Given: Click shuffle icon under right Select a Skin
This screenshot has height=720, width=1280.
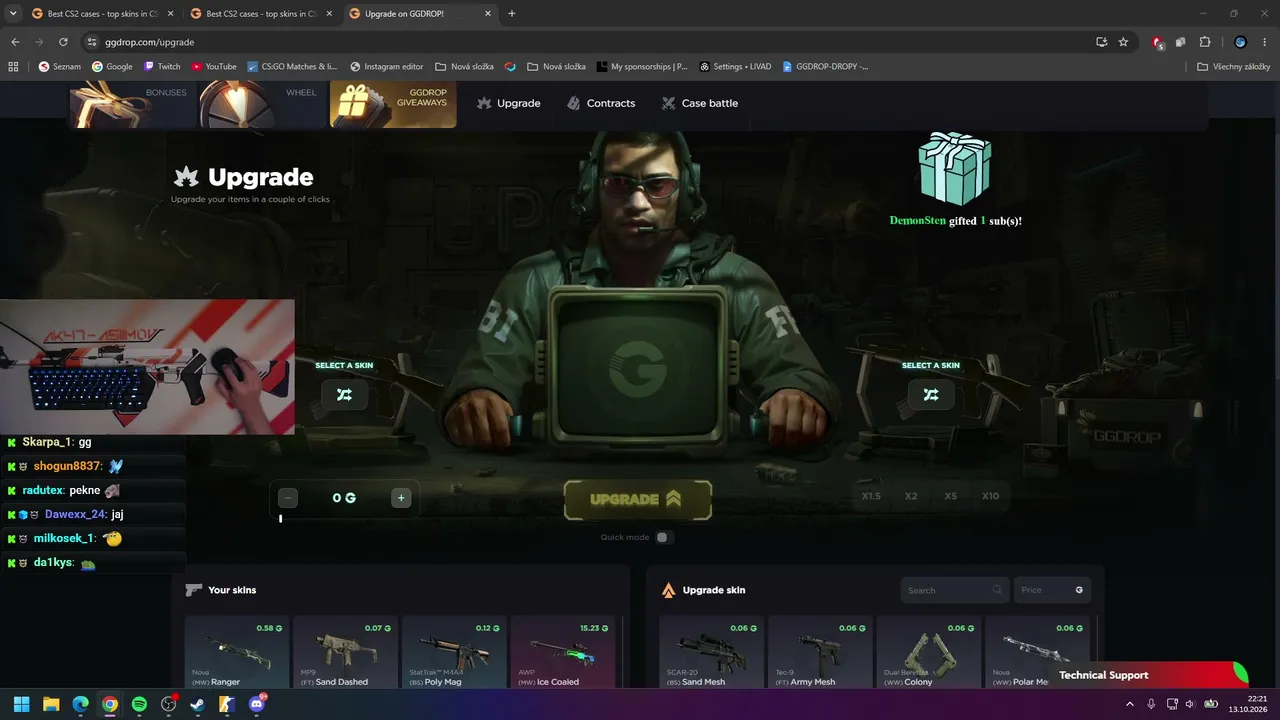Looking at the screenshot, I should point(931,394).
